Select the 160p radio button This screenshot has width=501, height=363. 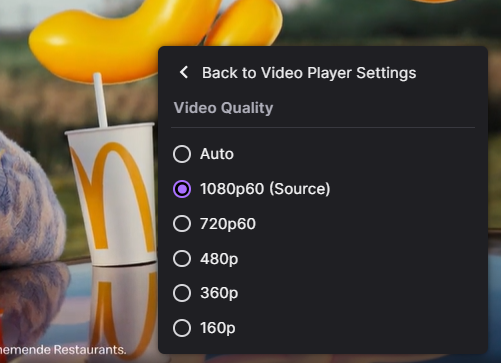[182, 328]
